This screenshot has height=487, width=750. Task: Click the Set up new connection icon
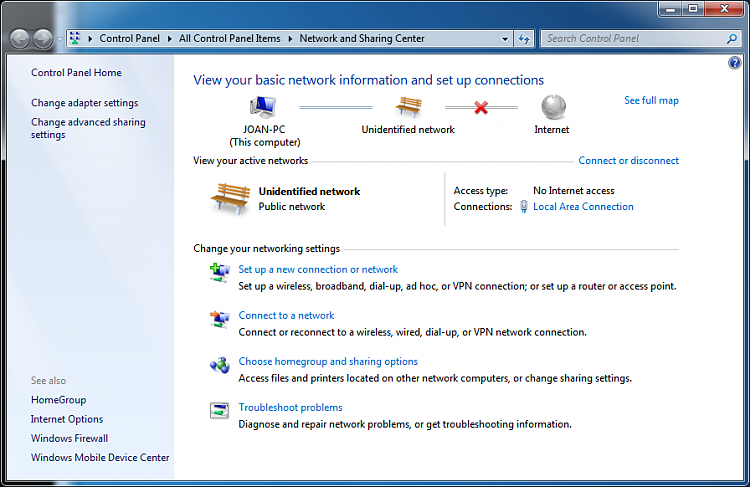click(x=220, y=272)
